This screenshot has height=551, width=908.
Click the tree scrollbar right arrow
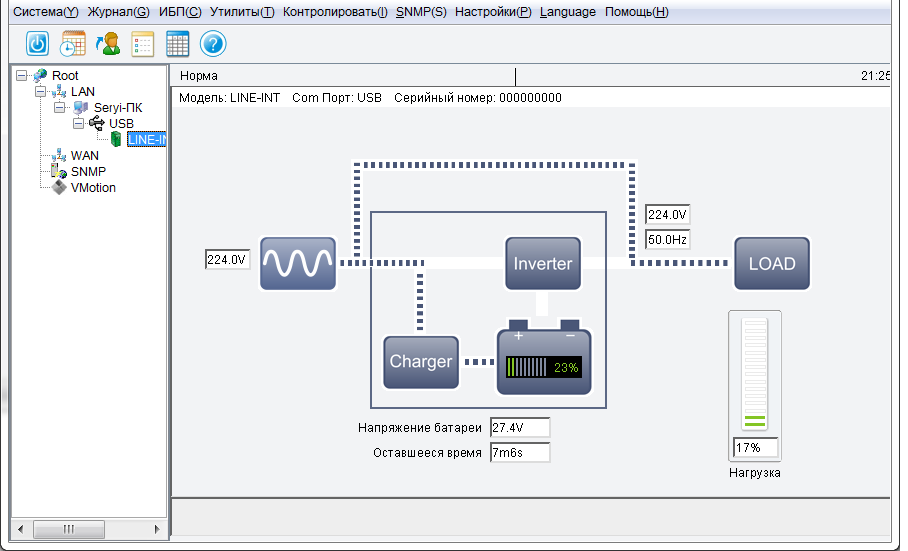(x=157, y=529)
